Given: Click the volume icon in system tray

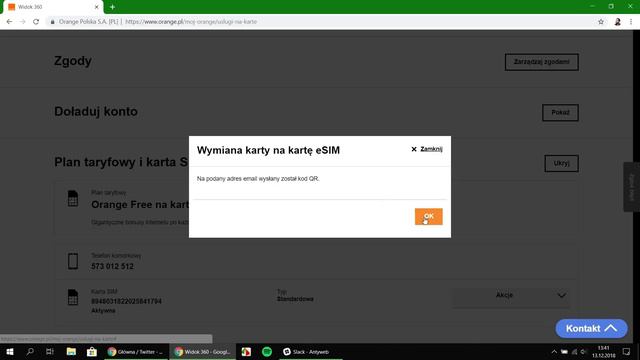Looking at the screenshot, I should (x=583, y=351).
